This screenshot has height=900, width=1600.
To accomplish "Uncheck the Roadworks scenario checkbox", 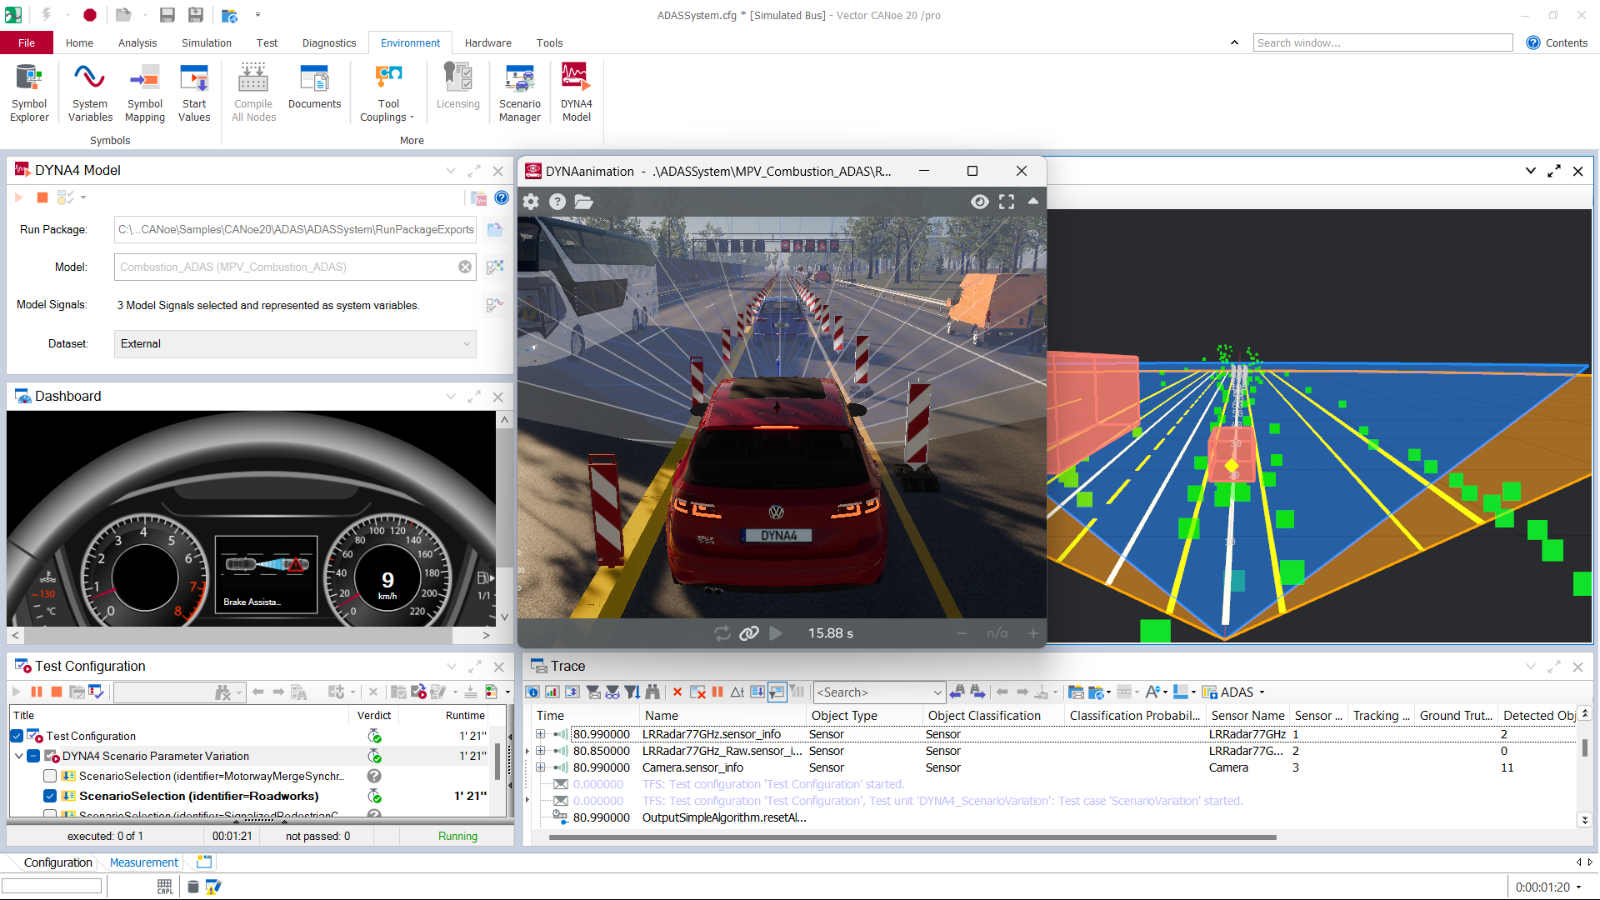I will (50, 796).
